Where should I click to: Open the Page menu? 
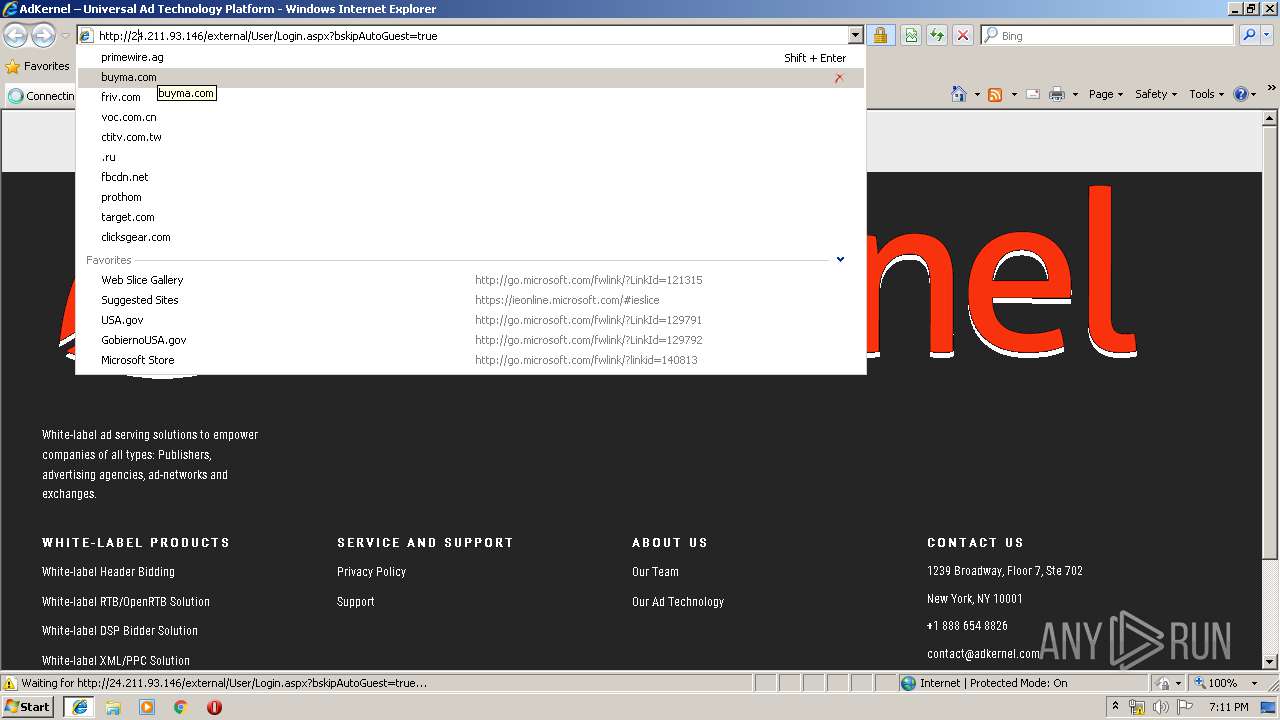pyautogui.click(x=1106, y=94)
